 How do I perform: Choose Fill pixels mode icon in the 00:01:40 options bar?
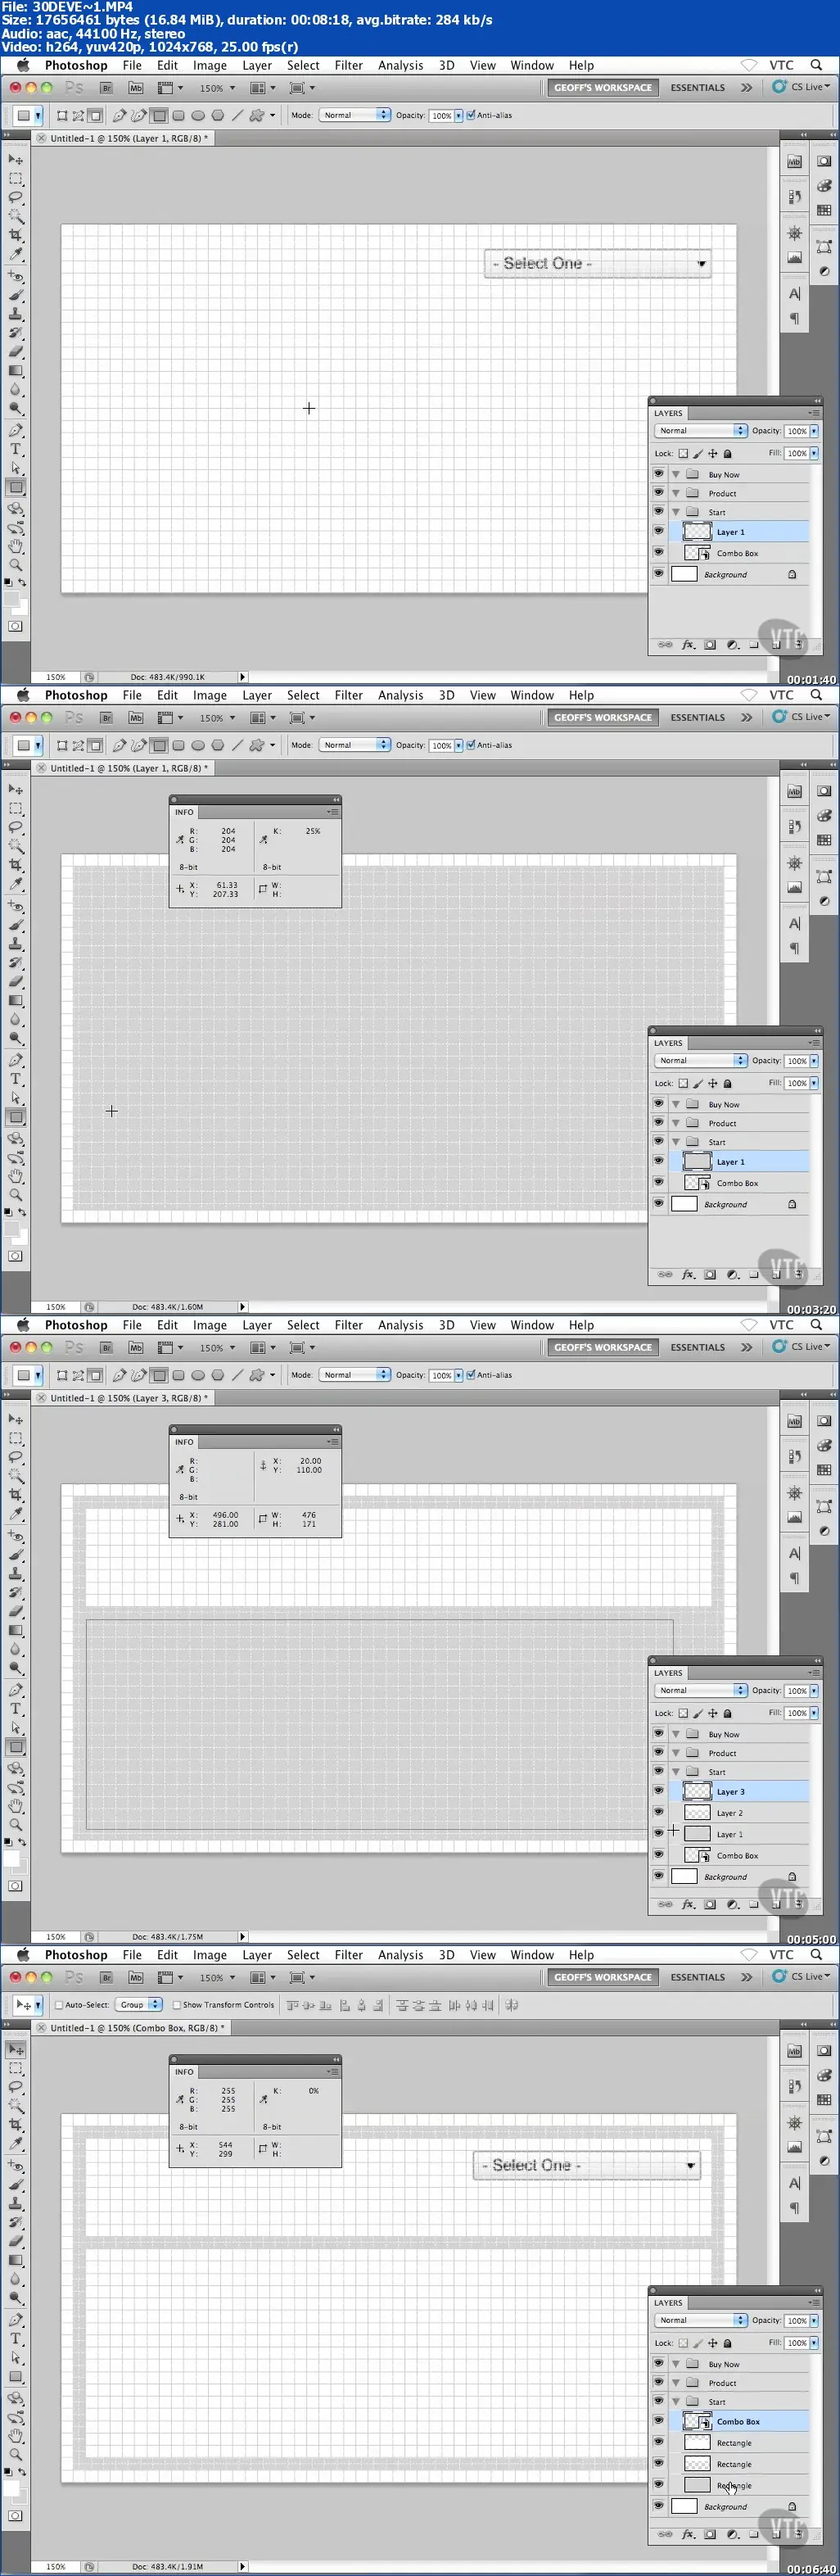tap(95, 115)
